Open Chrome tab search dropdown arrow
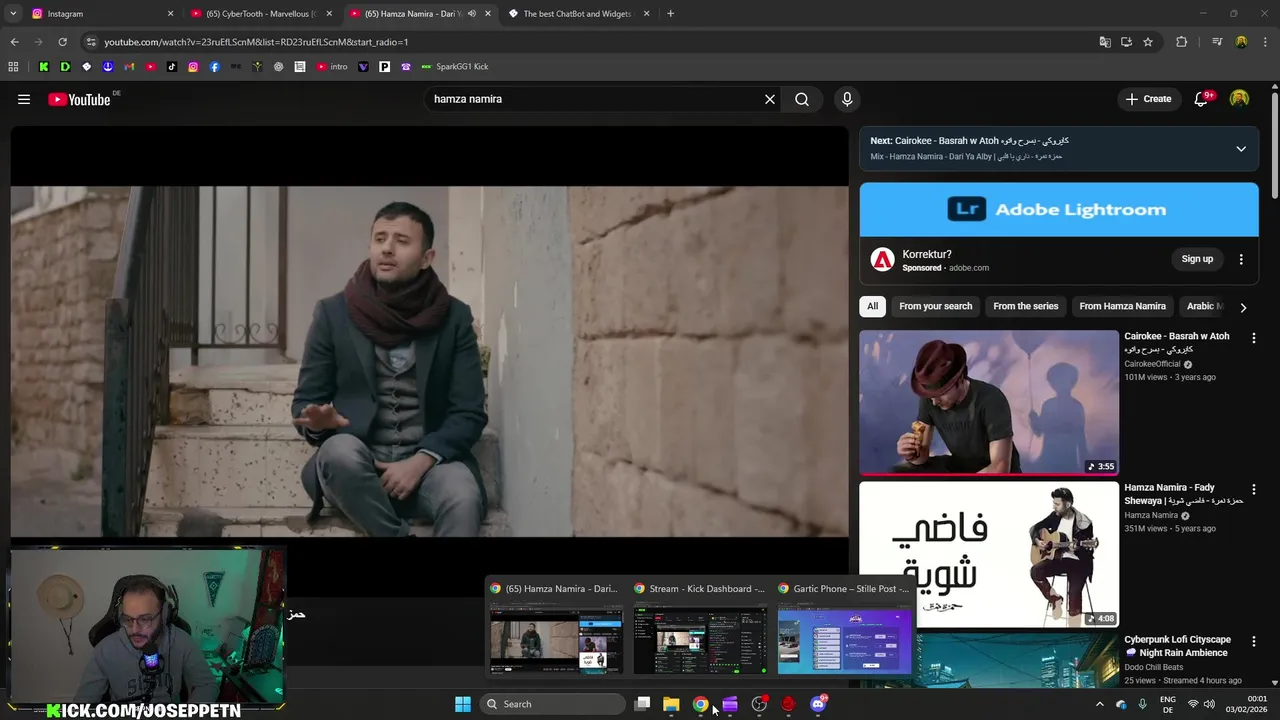The image size is (1280, 720). [x=13, y=14]
